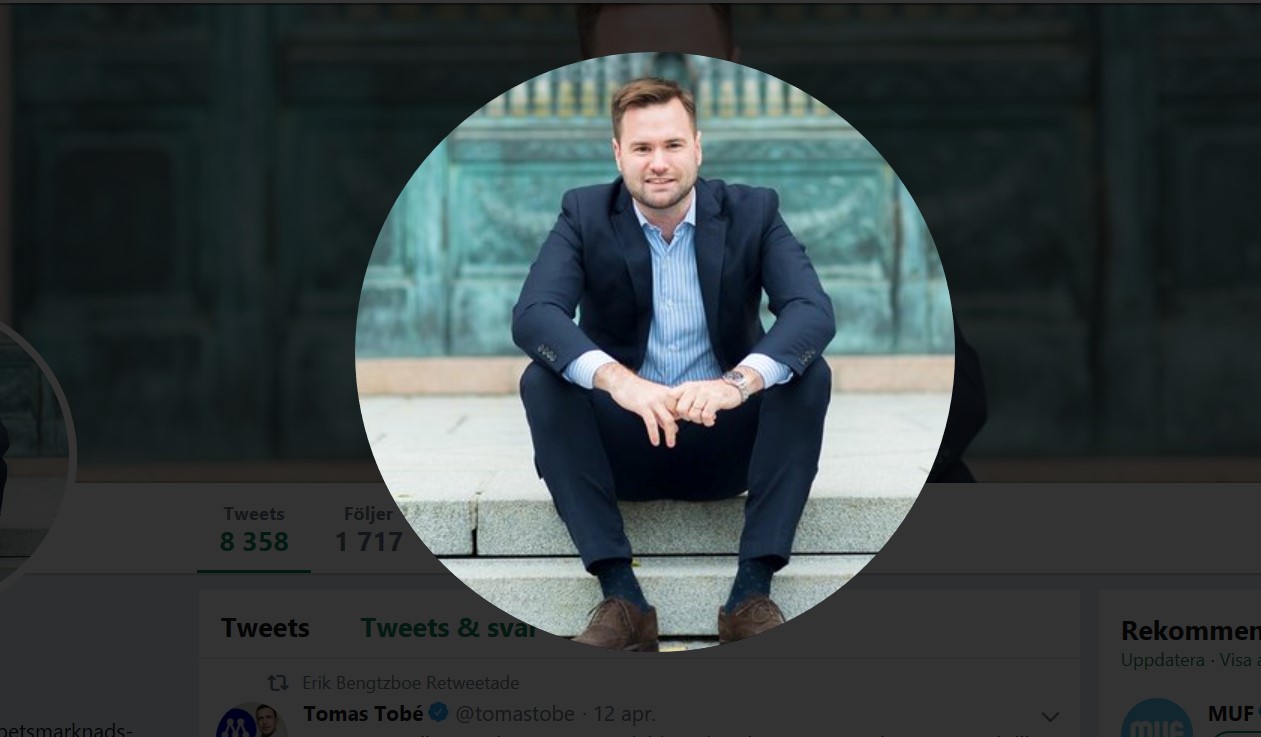Image resolution: width=1261 pixels, height=737 pixels.
Task: Click the enlarged profile photo
Action: click(x=654, y=350)
